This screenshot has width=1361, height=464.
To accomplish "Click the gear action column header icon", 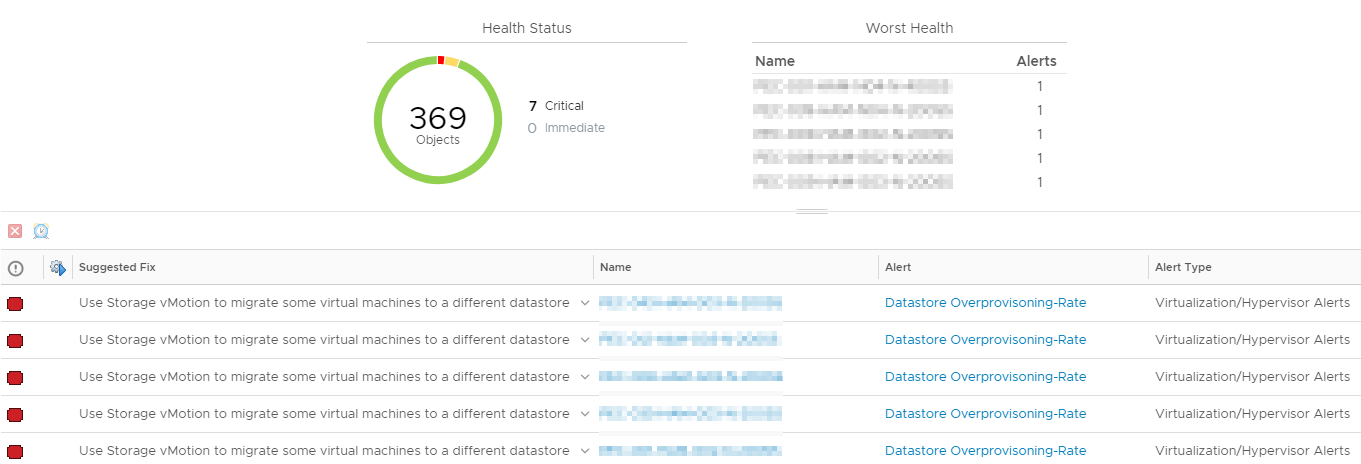I will coord(58,268).
